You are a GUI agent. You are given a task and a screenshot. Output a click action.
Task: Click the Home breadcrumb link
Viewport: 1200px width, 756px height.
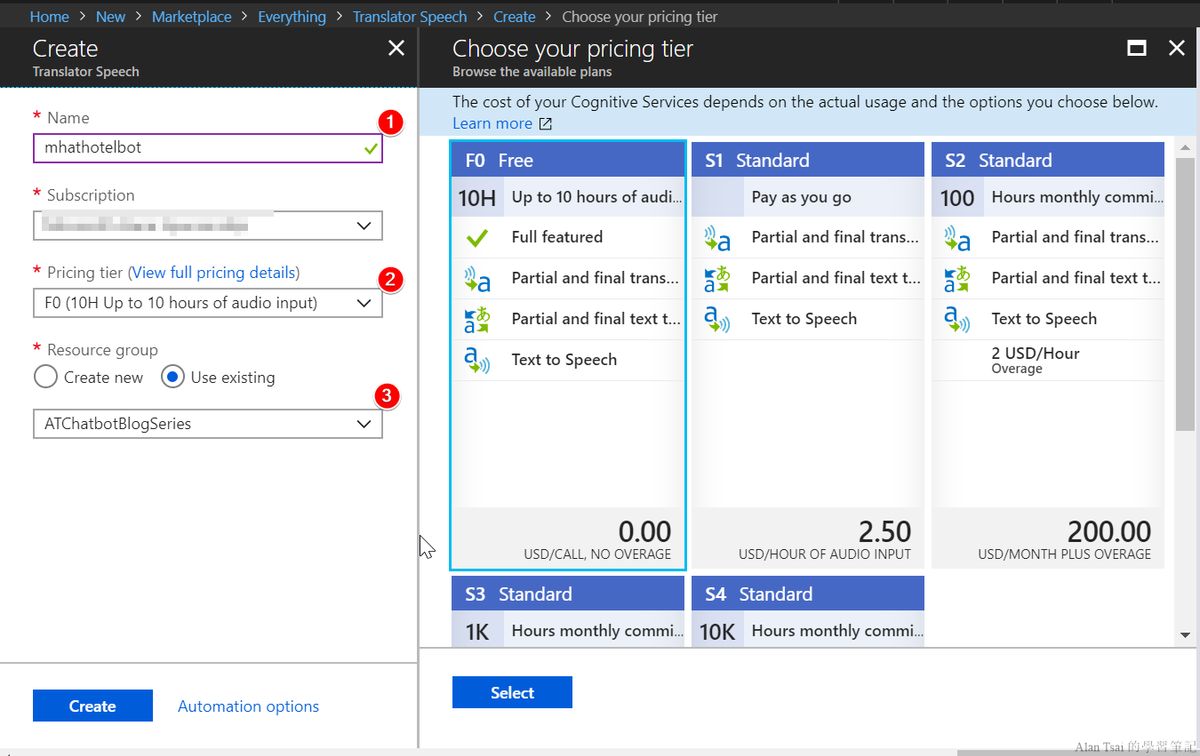click(49, 16)
